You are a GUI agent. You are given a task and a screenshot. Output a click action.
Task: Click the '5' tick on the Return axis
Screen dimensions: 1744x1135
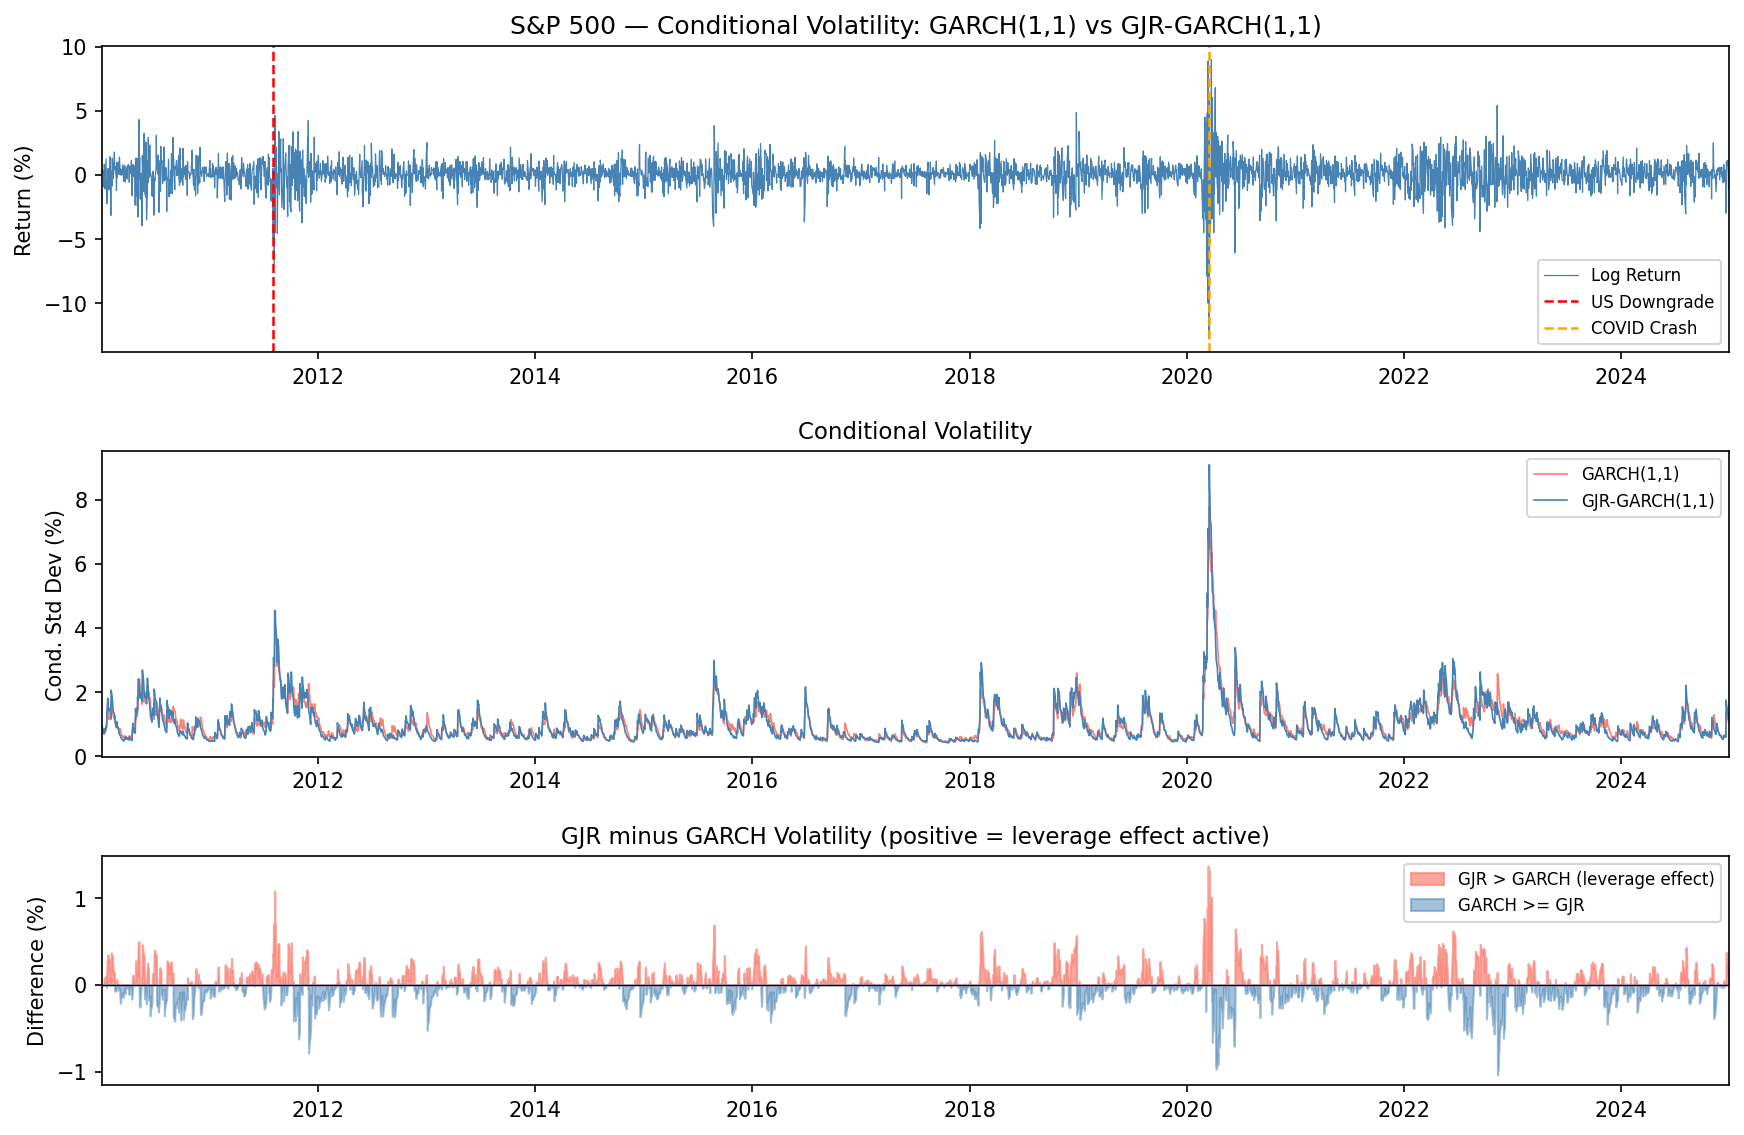pos(84,111)
